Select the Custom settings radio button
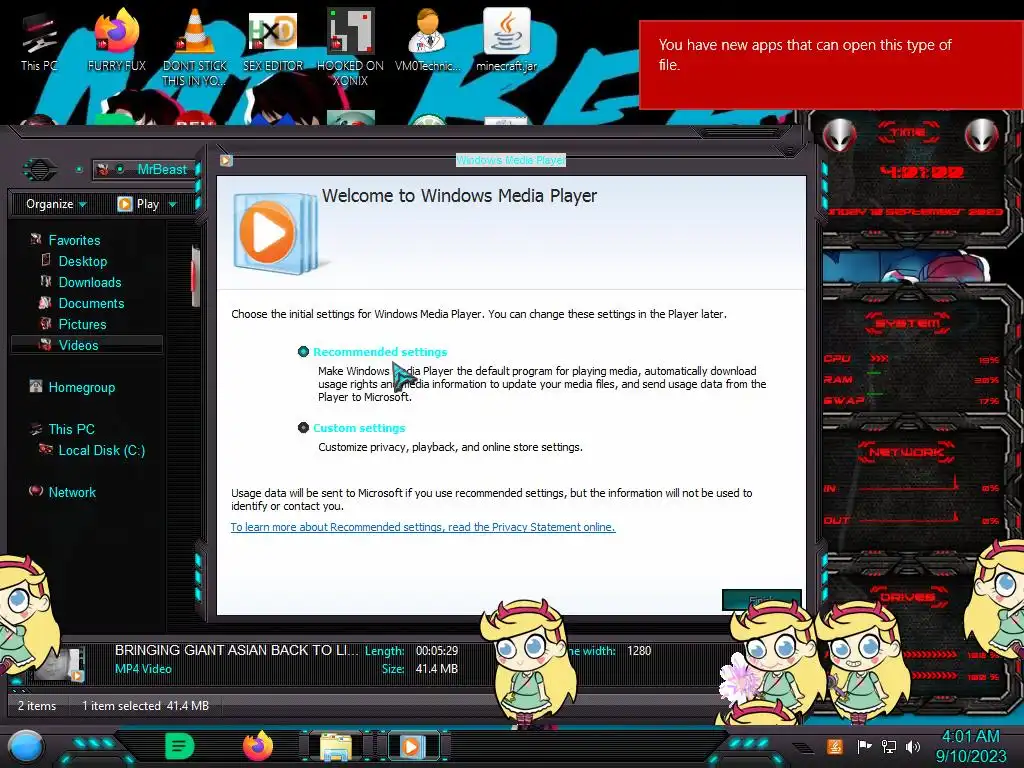 coord(303,428)
